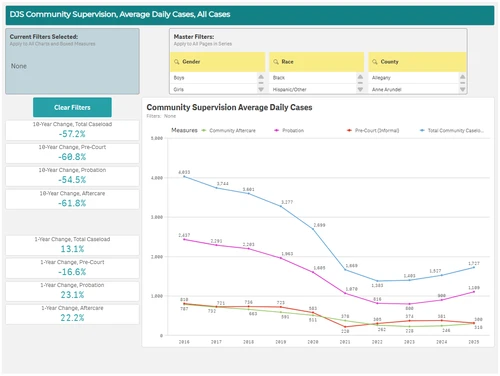Click the 2,000 y-axis label
This screenshot has width=500, height=376.
[x=157, y=257]
